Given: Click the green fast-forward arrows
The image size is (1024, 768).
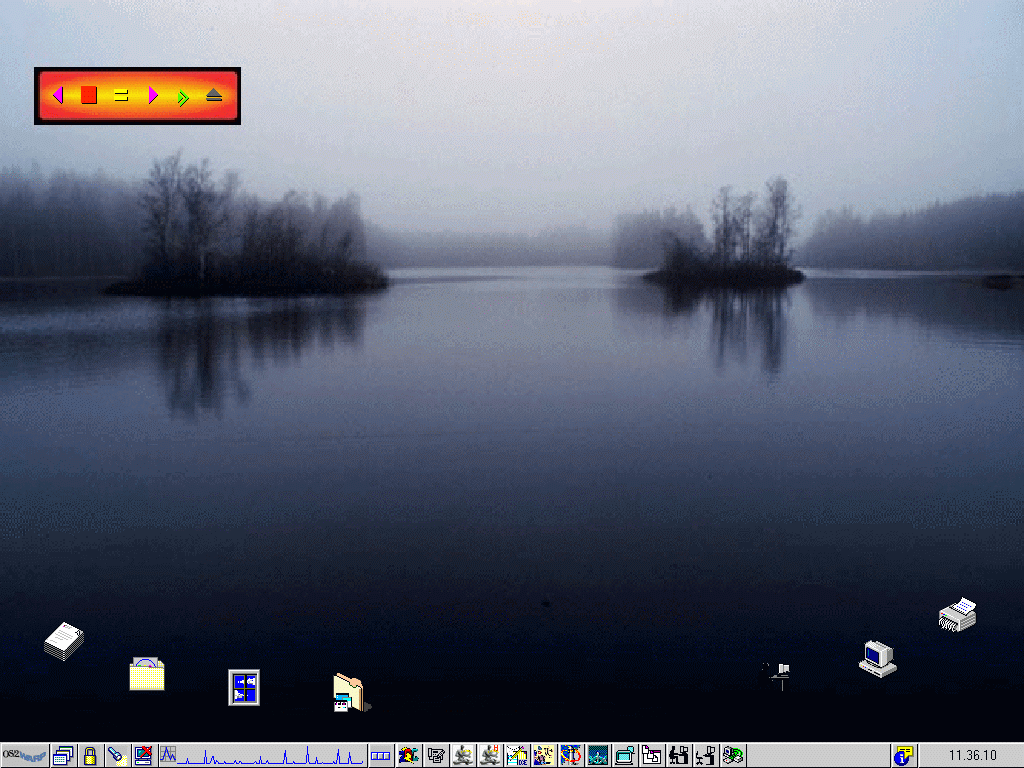Looking at the screenshot, I should 183,97.
